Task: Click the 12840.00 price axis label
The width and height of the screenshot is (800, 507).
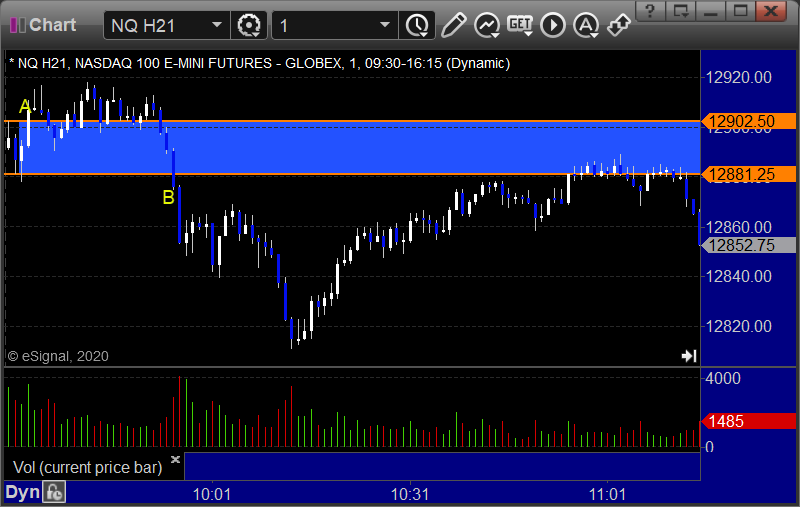Action: click(738, 276)
